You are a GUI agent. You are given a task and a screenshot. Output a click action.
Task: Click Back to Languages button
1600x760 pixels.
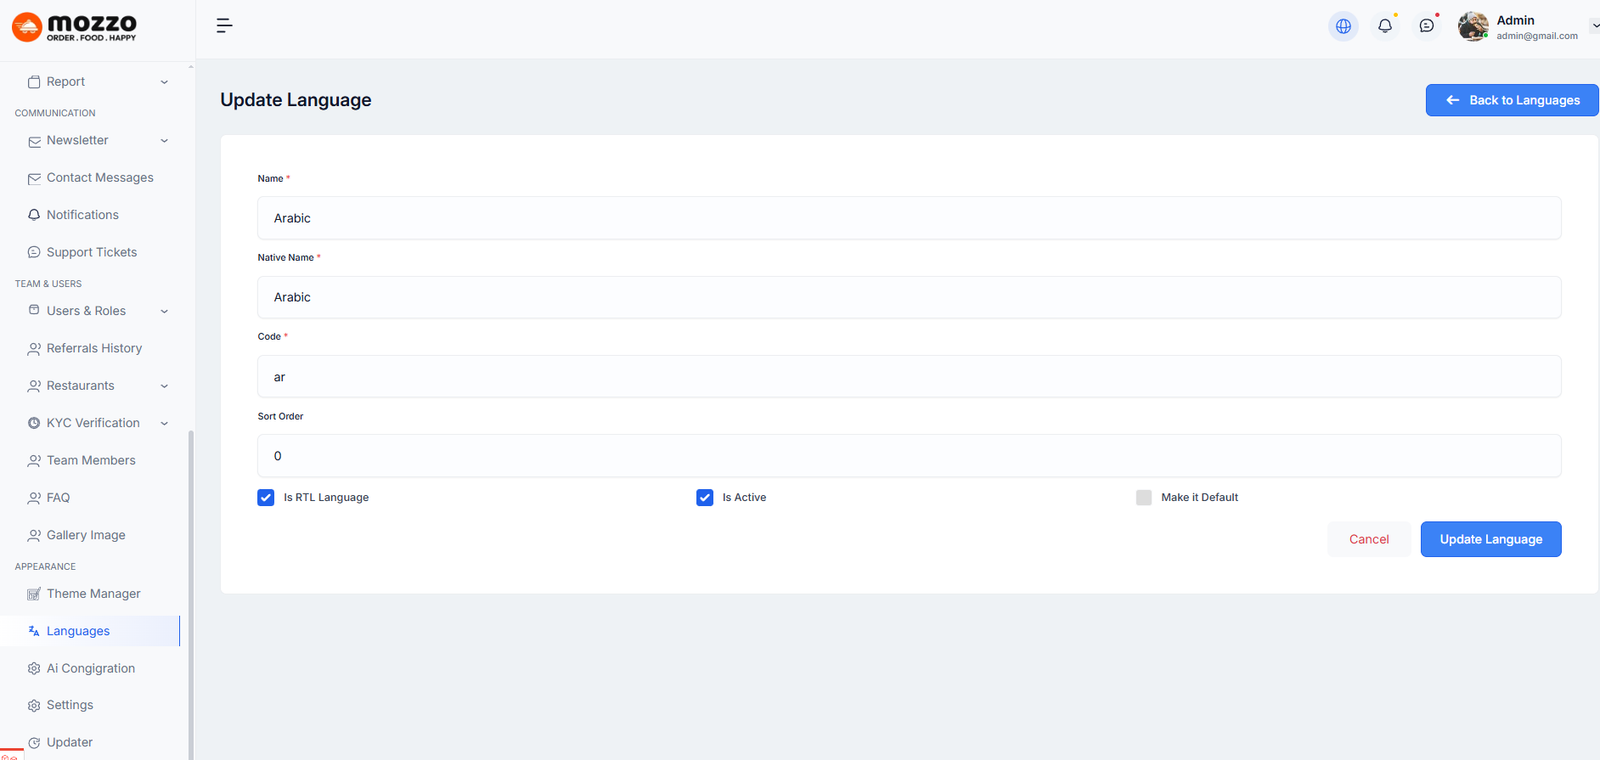point(1511,100)
